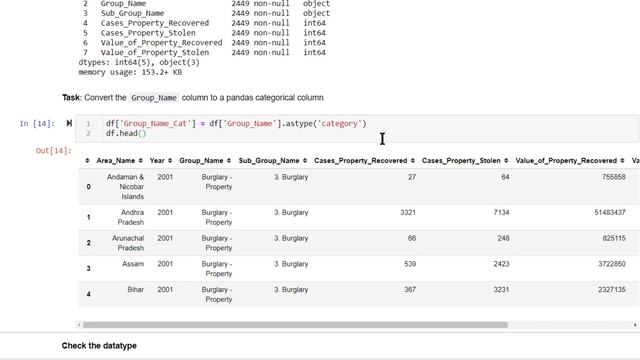The image size is (640, 360).
Task: Place cursor on the df.head() code line
Action: pyautogui.click(x=126, y=133)
